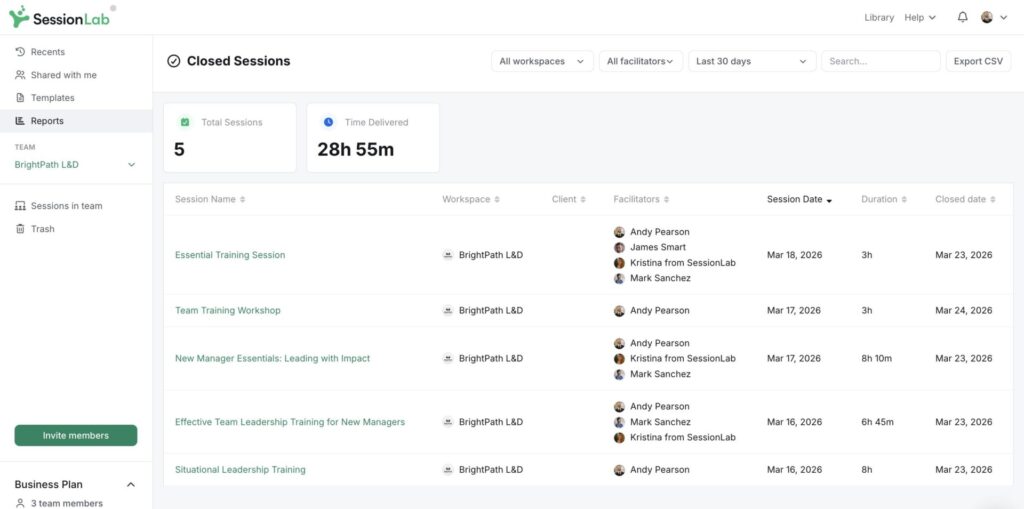Open the notifications bell
1024x509 pixels.
(963, 18)
